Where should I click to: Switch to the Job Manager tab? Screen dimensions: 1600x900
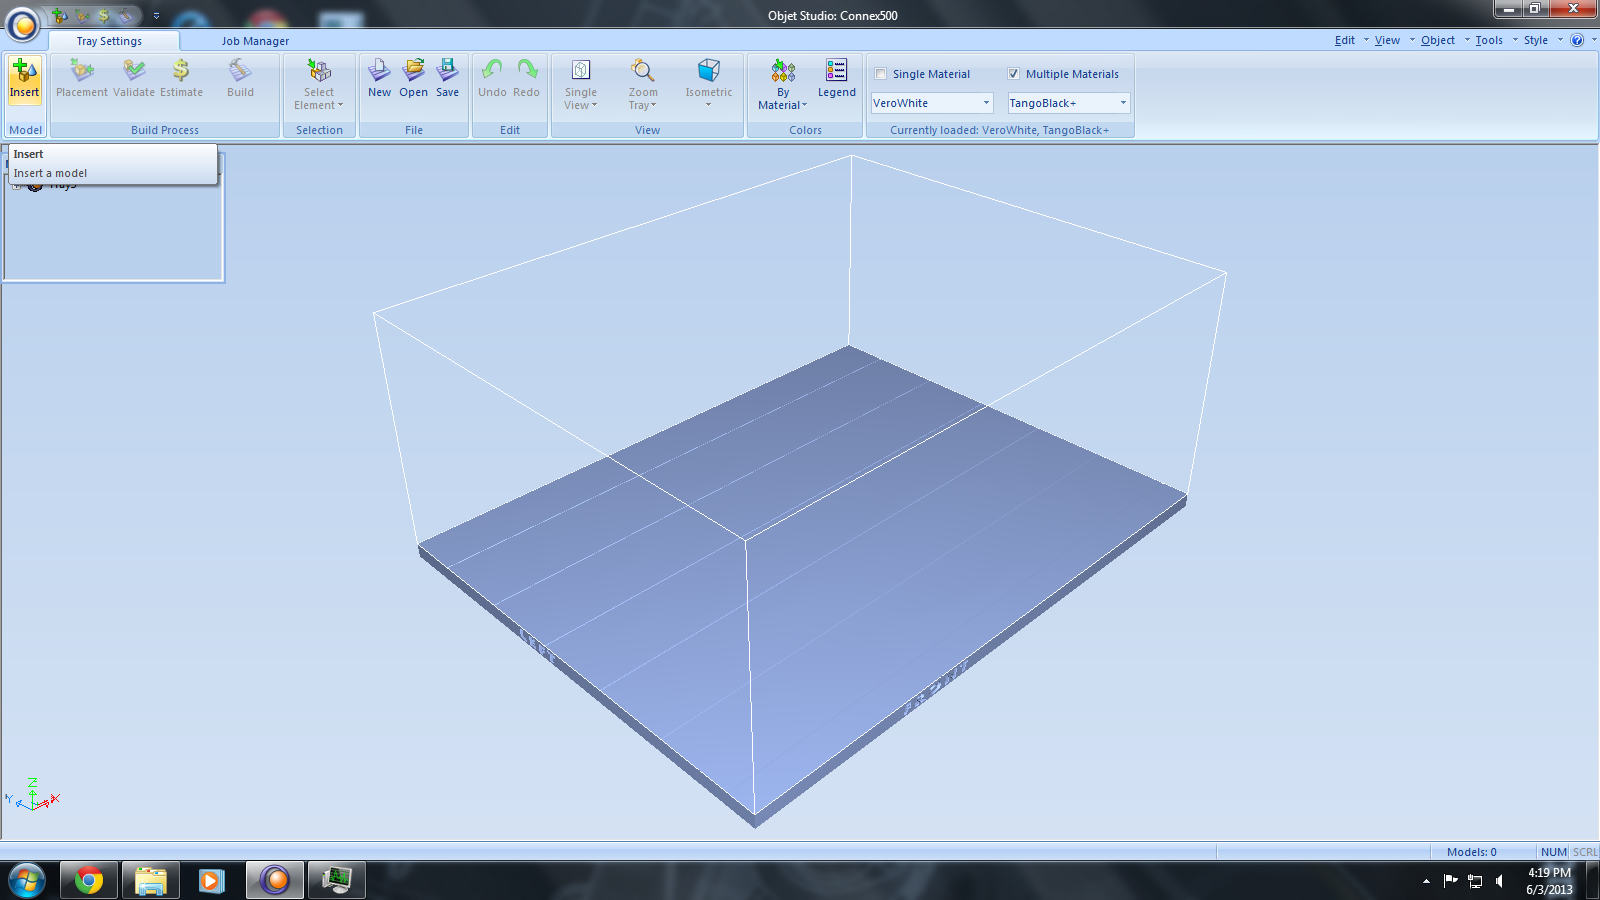click(254, 41)
